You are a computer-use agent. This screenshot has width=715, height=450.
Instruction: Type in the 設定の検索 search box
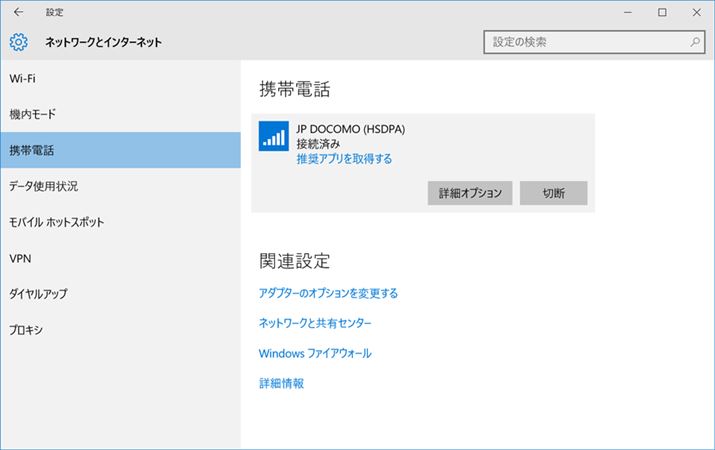coord(585,43)
